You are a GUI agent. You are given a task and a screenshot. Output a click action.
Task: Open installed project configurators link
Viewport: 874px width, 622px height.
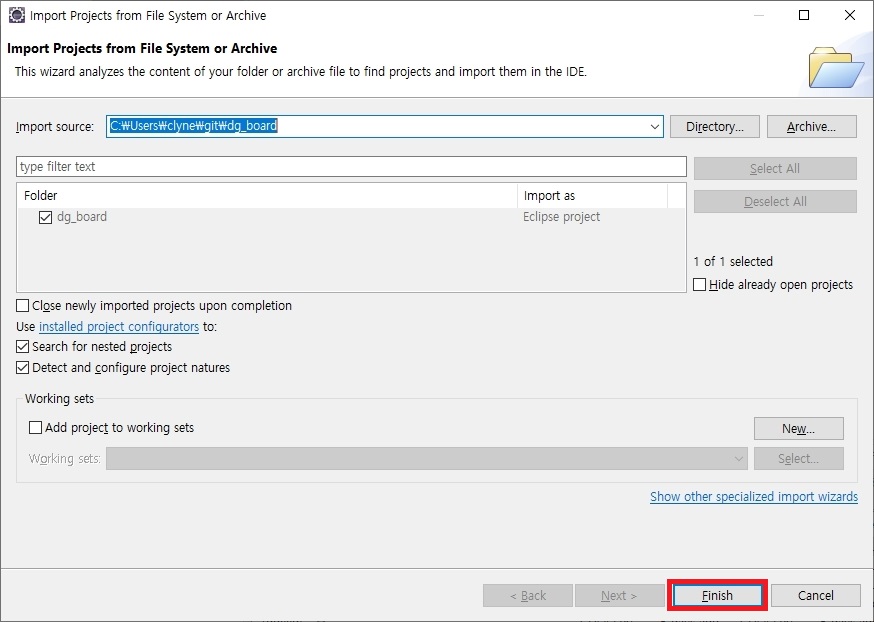(x=119, y=327)
